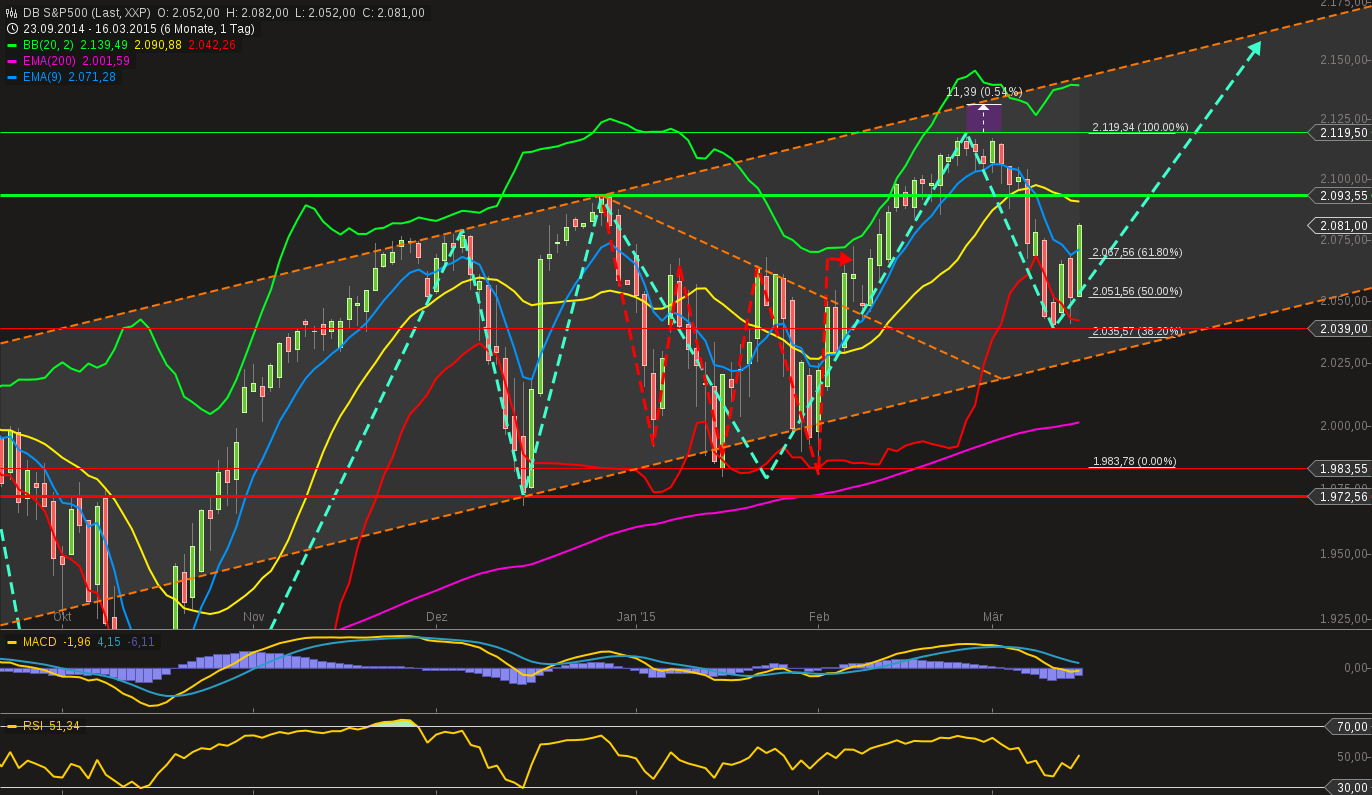
Task: Click the EMA(9) value 2.071,28
Action: [x=92, y=77]
